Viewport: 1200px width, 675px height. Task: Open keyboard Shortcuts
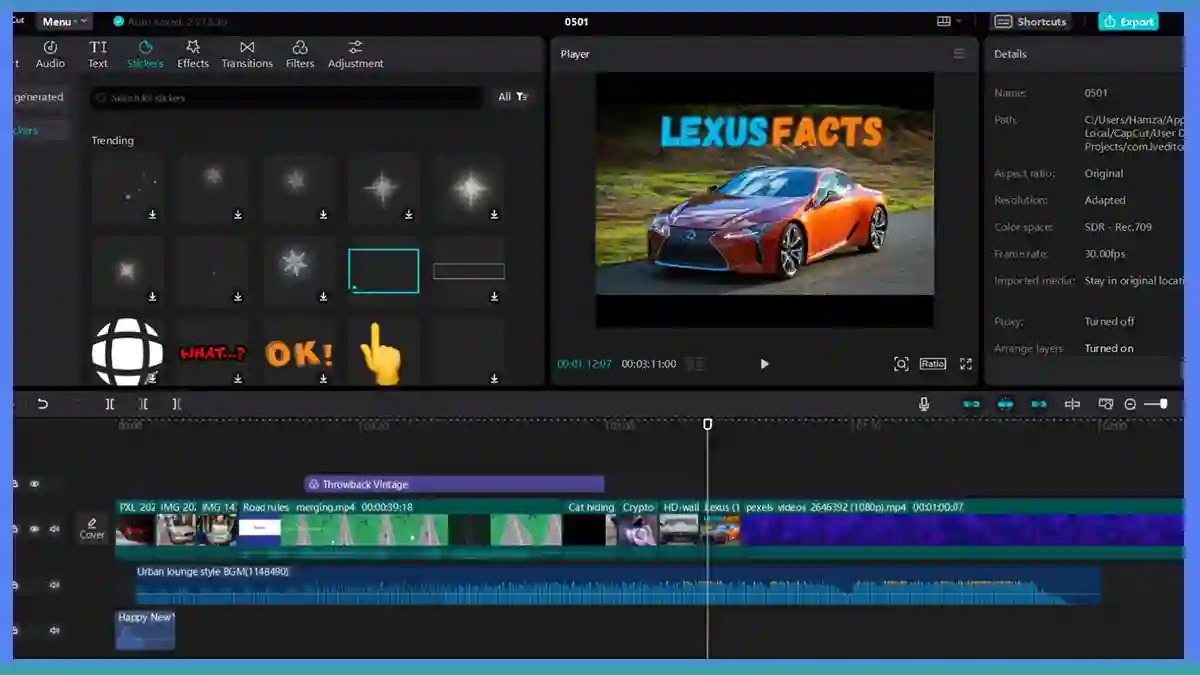tap(1031, 21)
